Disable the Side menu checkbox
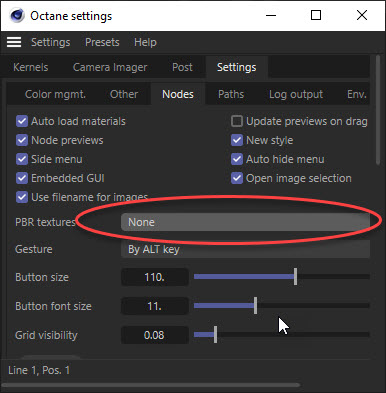386x393 pixels. [22, 159]
